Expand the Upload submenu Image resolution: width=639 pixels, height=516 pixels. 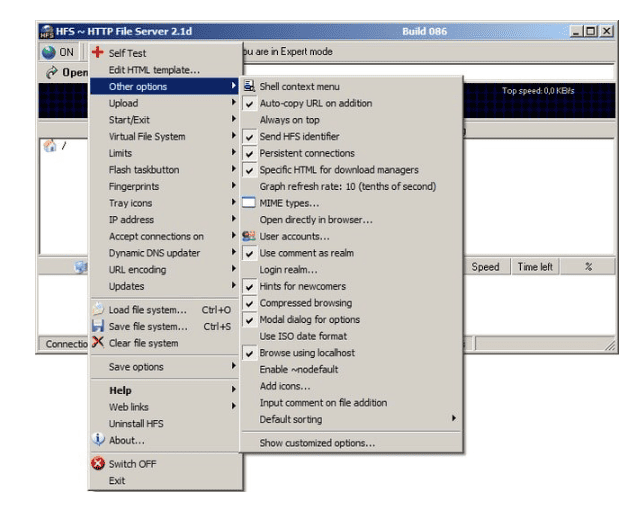(x=164, y=103)
